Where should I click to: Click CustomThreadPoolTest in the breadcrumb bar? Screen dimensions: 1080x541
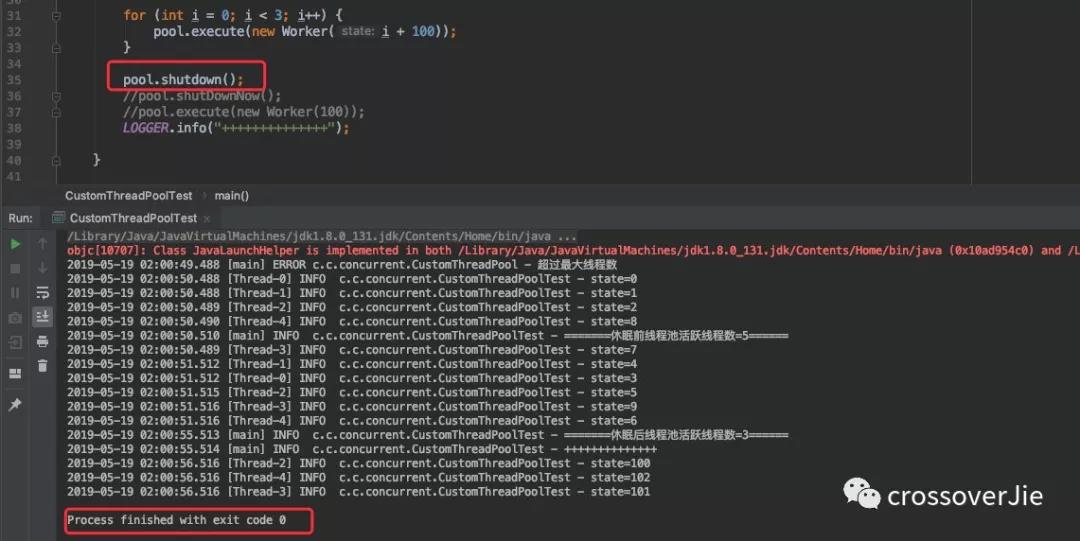[x=129, y=196]
